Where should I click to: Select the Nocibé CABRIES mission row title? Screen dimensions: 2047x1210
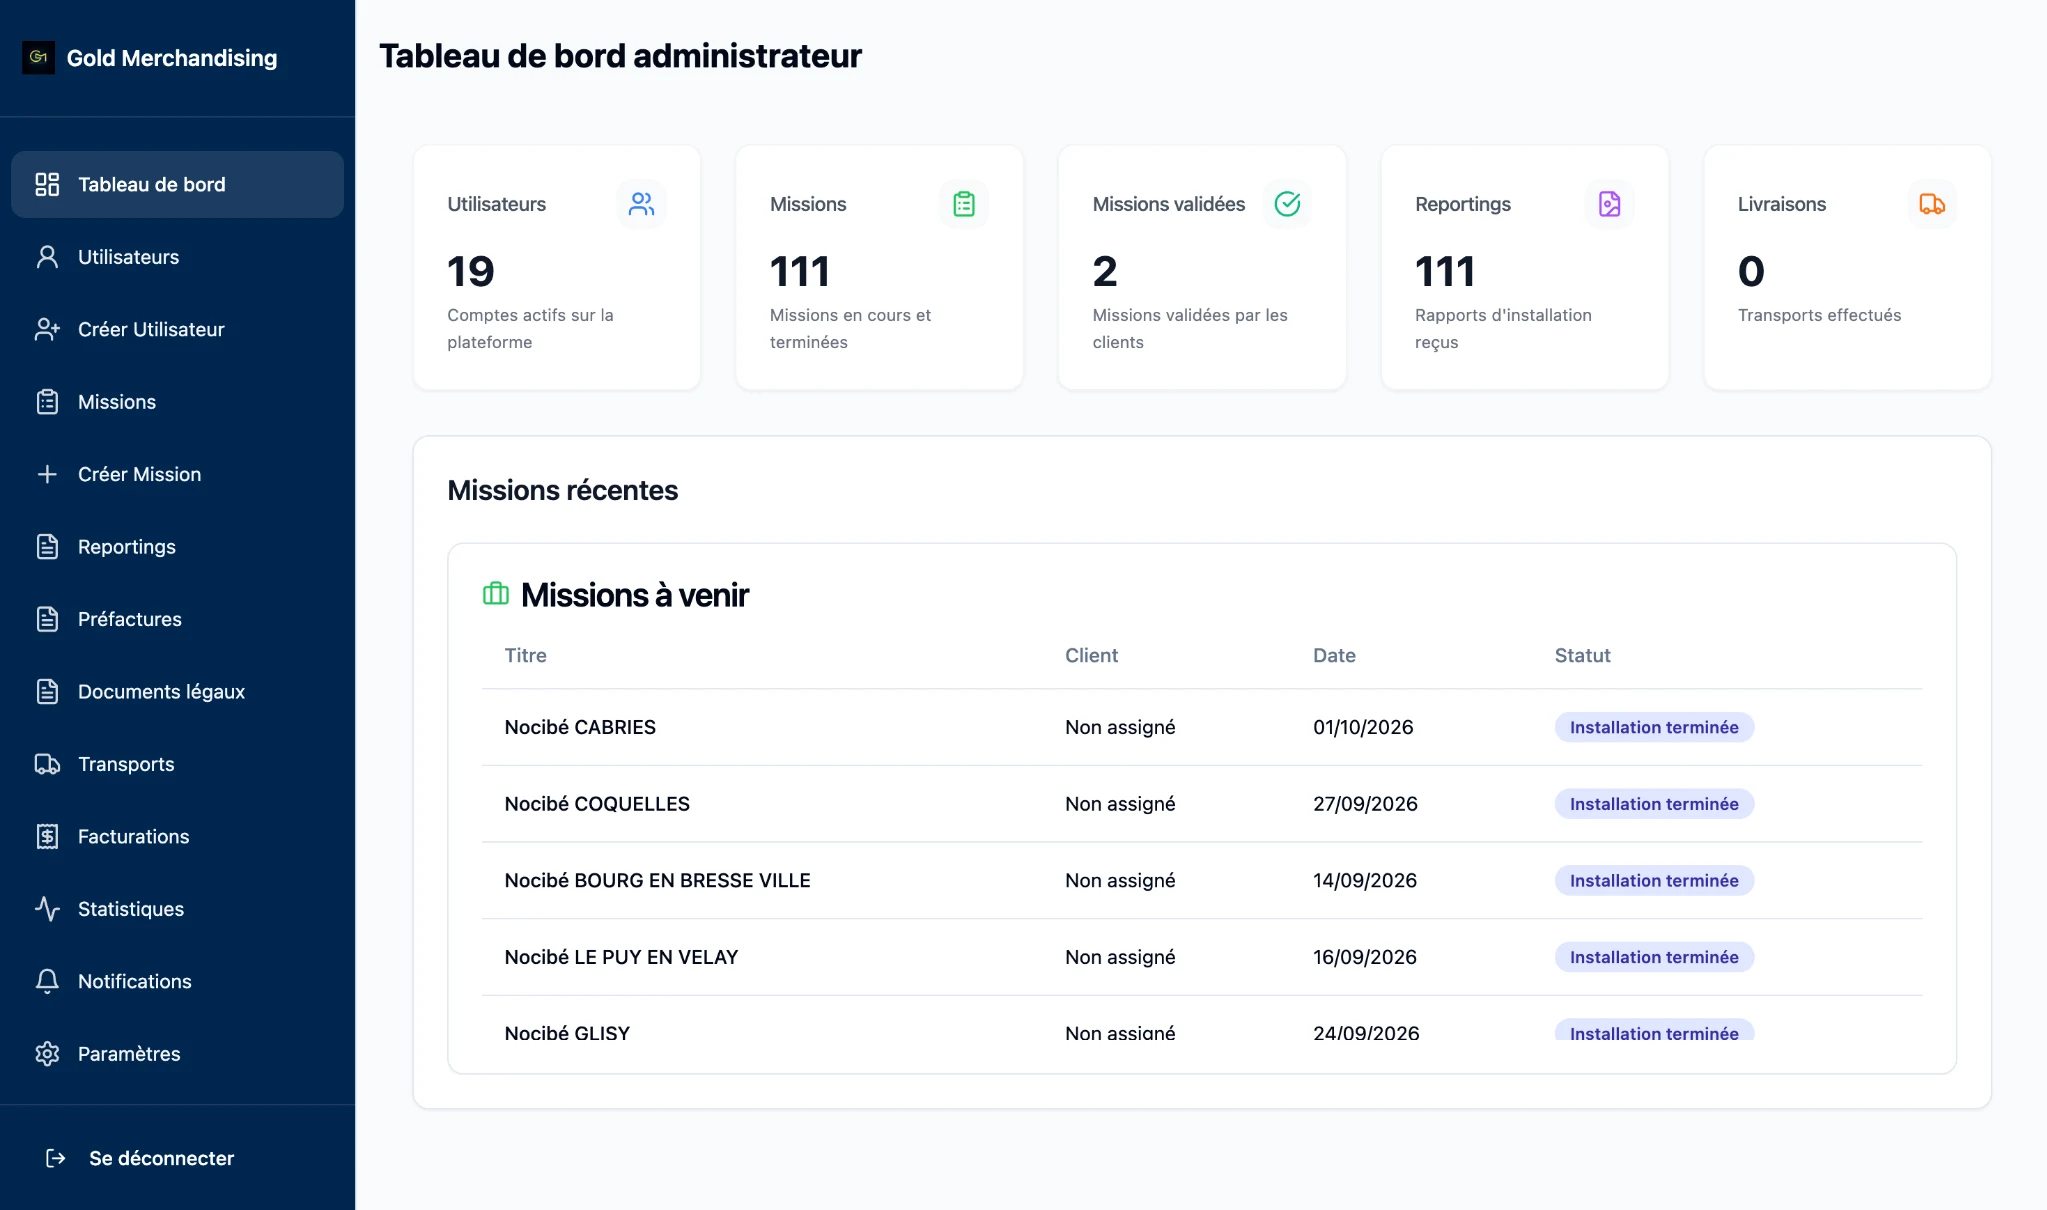point(580,727)
